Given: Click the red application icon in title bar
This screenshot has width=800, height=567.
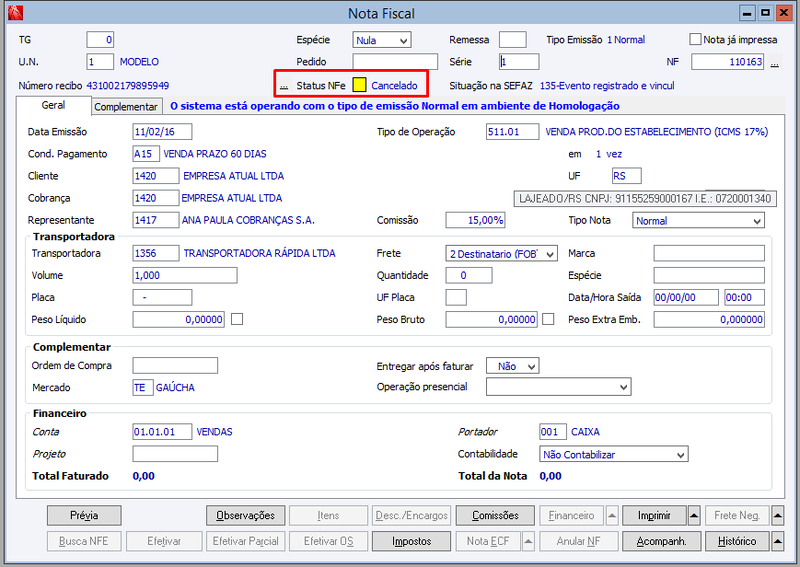Looking at the screenshot, I should coord(15,12).
